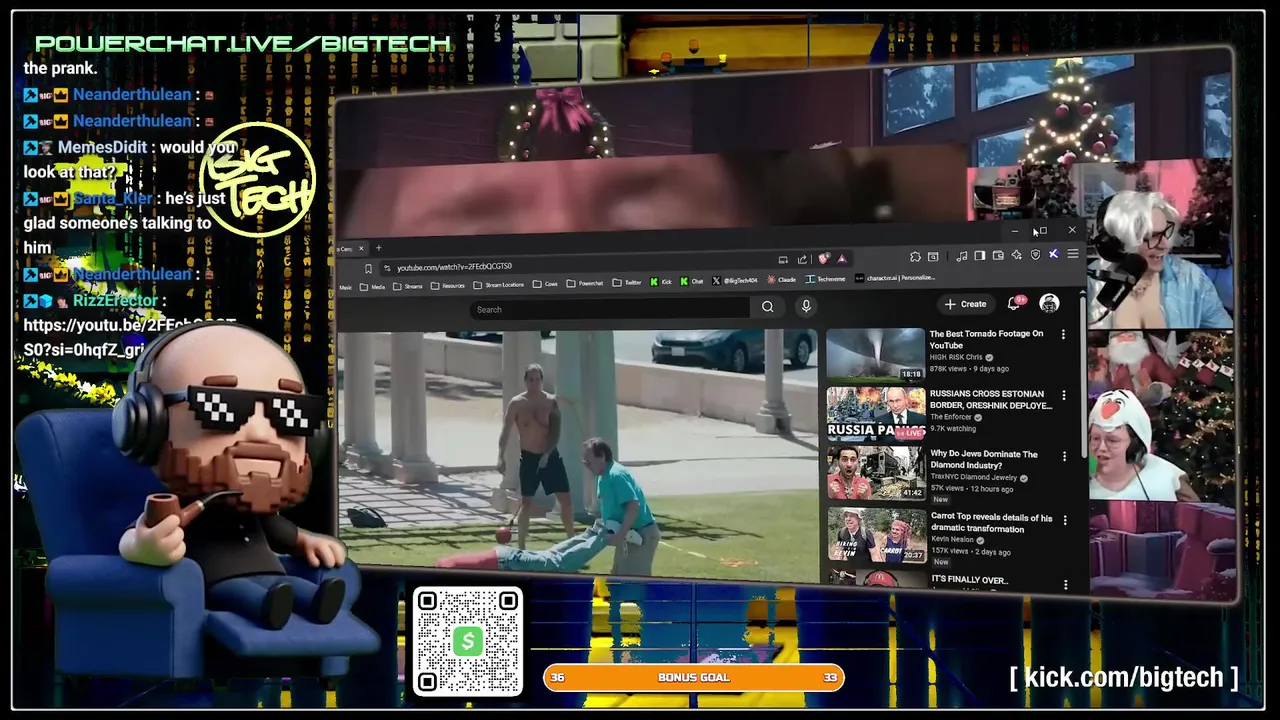
Task: Open the Powerchat bookmarks folder
Action: click(x=585, y=283)
